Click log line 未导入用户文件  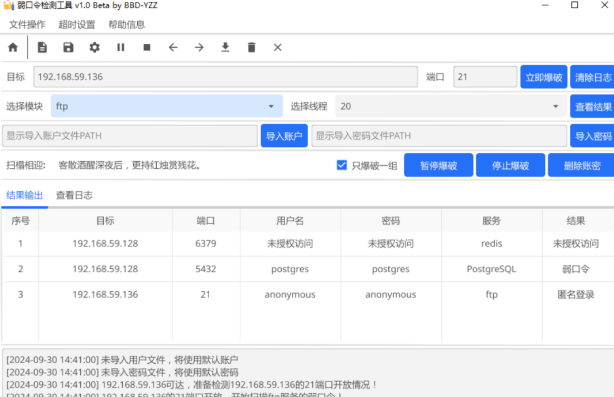coord(122,360)
